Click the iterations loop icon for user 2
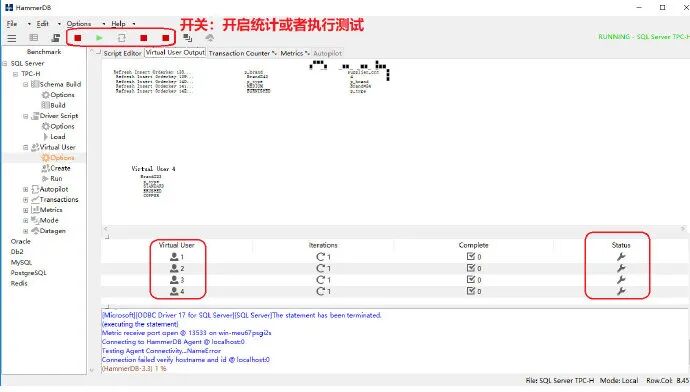 [320, 268]
